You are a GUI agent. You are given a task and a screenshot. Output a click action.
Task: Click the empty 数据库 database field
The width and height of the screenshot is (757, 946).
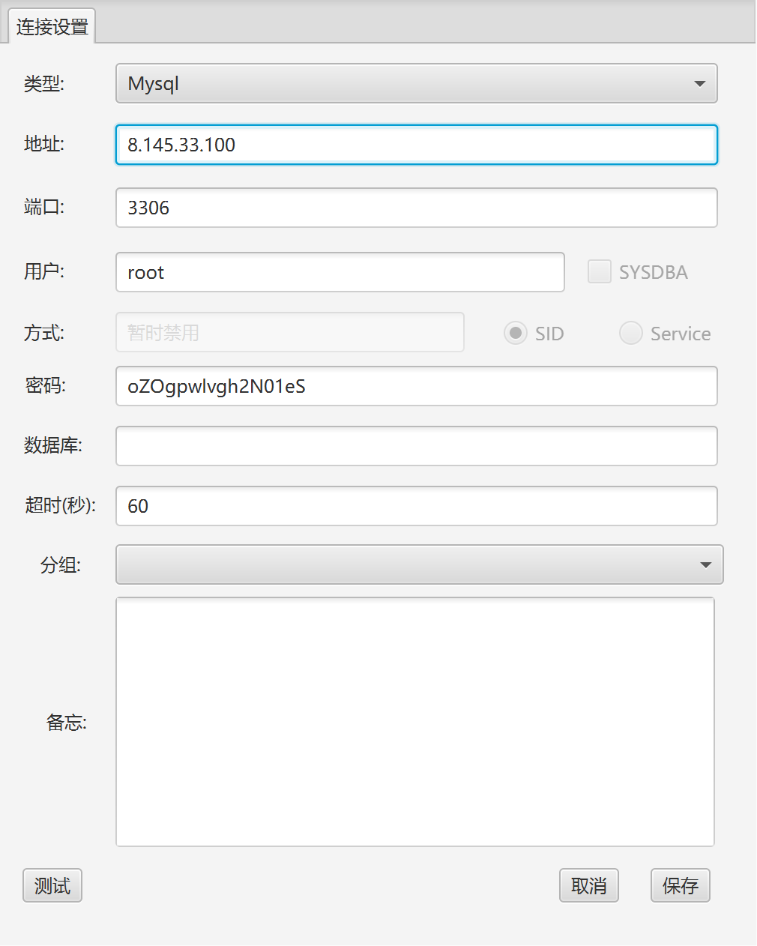click(x=415, y=445)
